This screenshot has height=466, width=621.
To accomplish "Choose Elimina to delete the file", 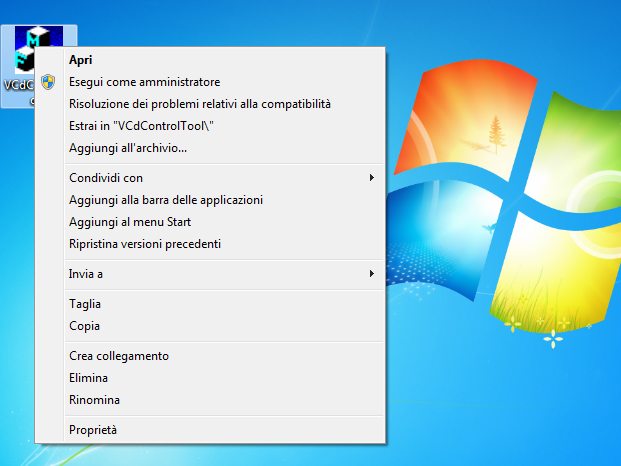I will click(88, 378).
